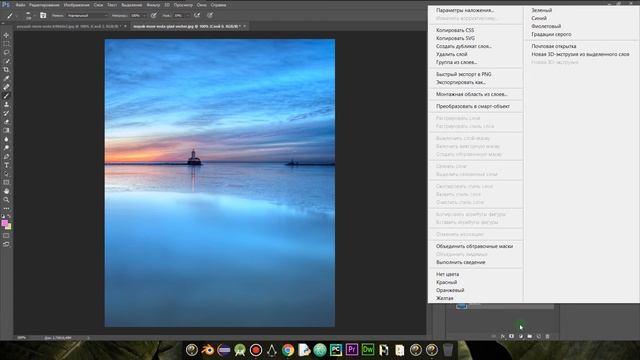Image resolution: width=640 pixels, height=360 pixels.
Task: Choose Синий layer color label
Action: (x=539, y=18)
